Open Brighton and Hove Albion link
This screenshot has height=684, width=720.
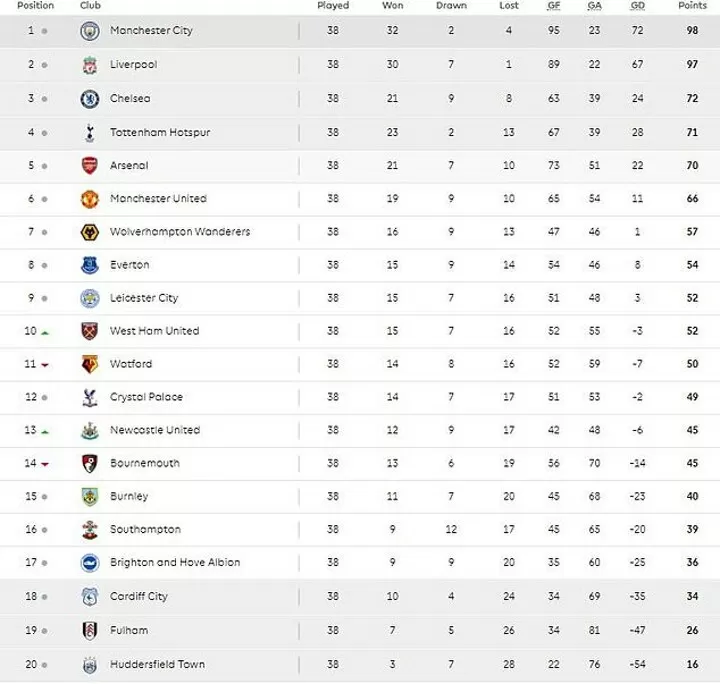point(175,562)
